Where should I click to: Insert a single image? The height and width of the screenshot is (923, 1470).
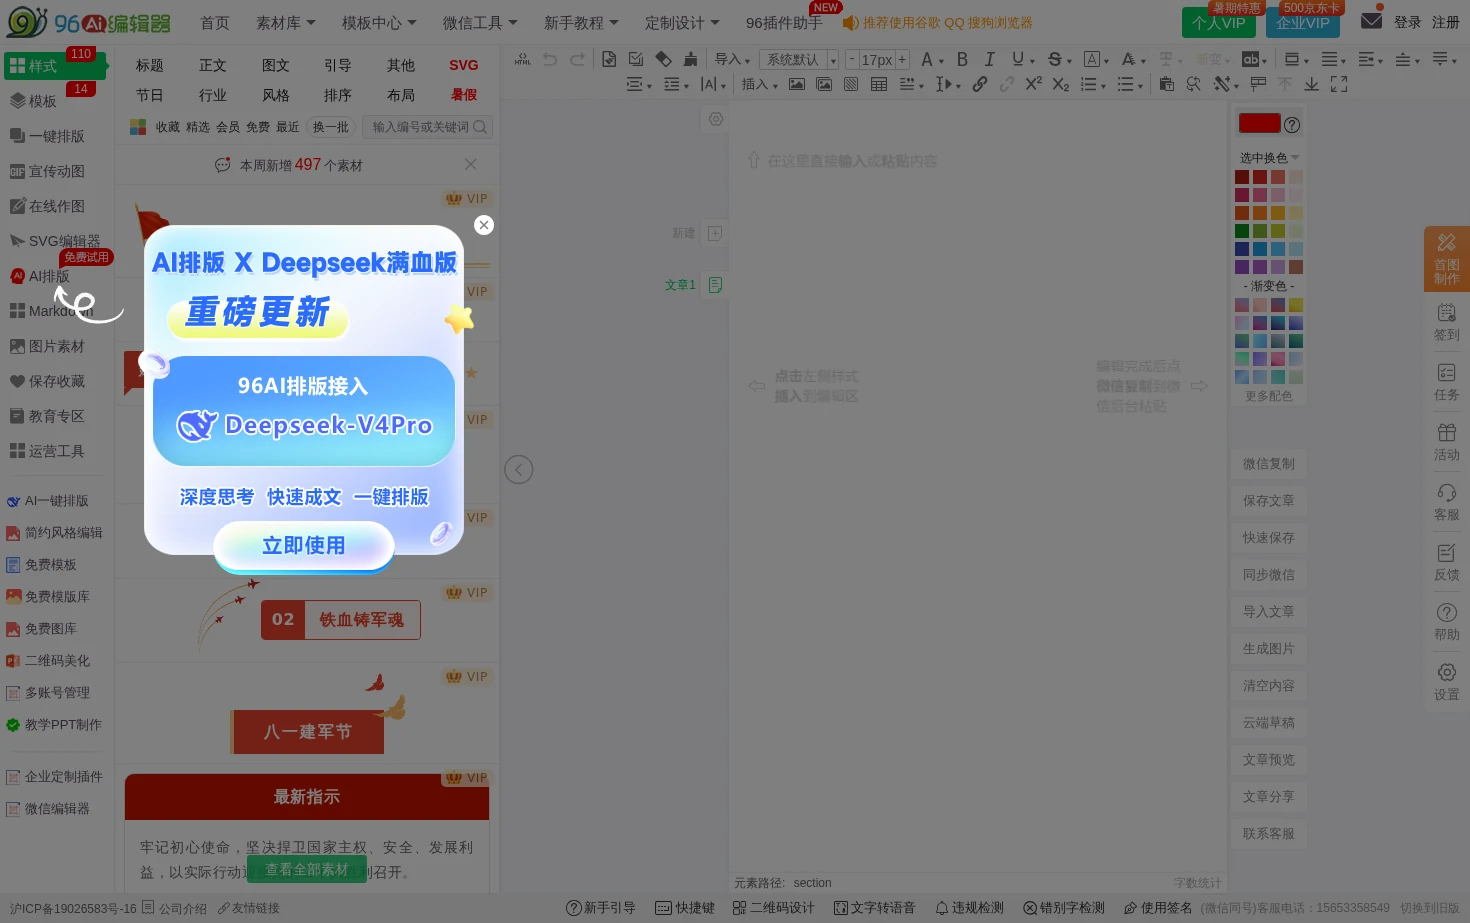point(797,85)
